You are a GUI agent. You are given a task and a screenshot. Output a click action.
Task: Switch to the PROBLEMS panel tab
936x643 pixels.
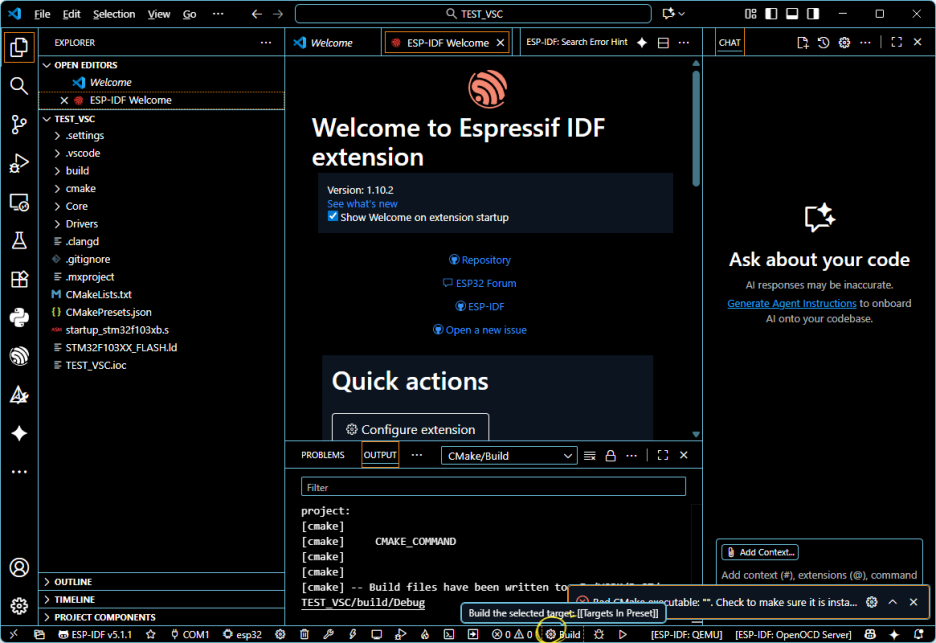(x=322, y=455)
